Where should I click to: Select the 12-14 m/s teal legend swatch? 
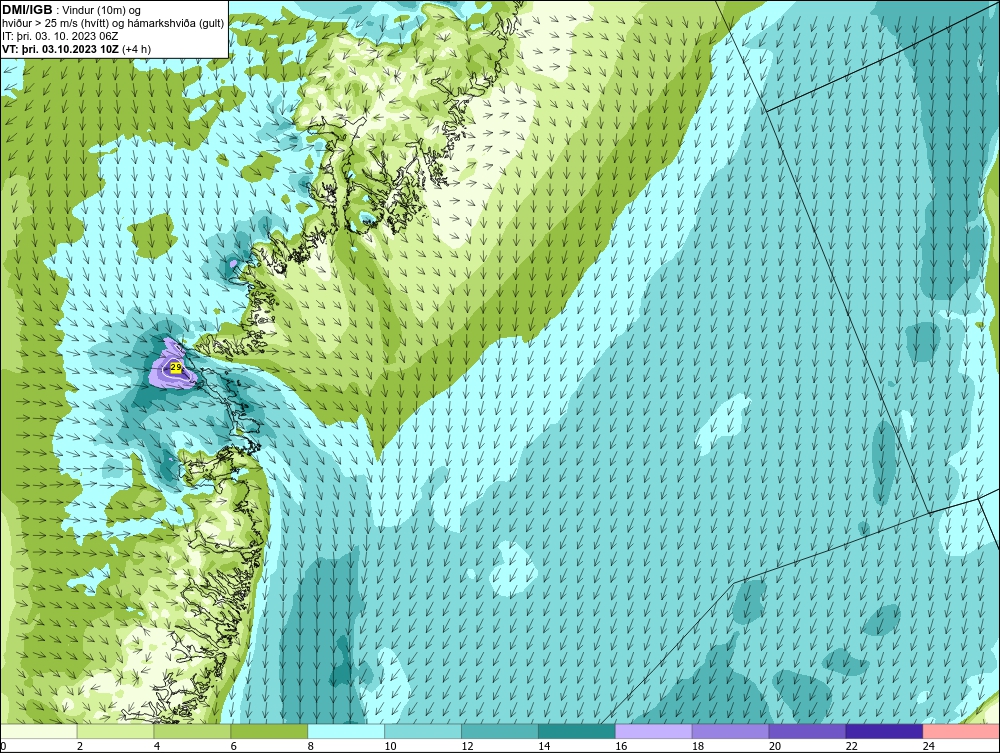(x=499, y=731)
